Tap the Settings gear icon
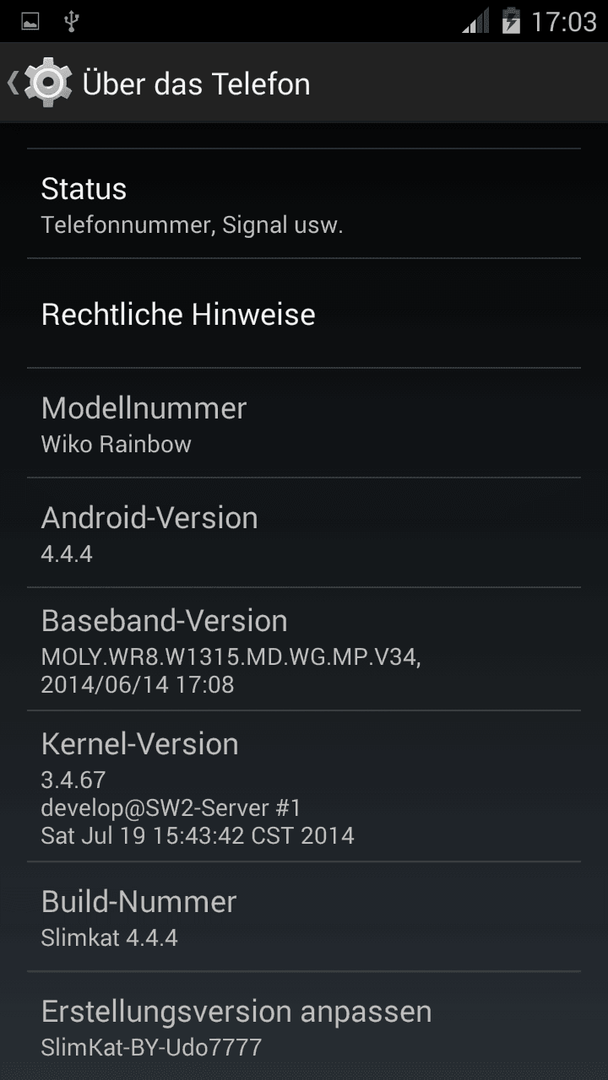 pos(48,83)
